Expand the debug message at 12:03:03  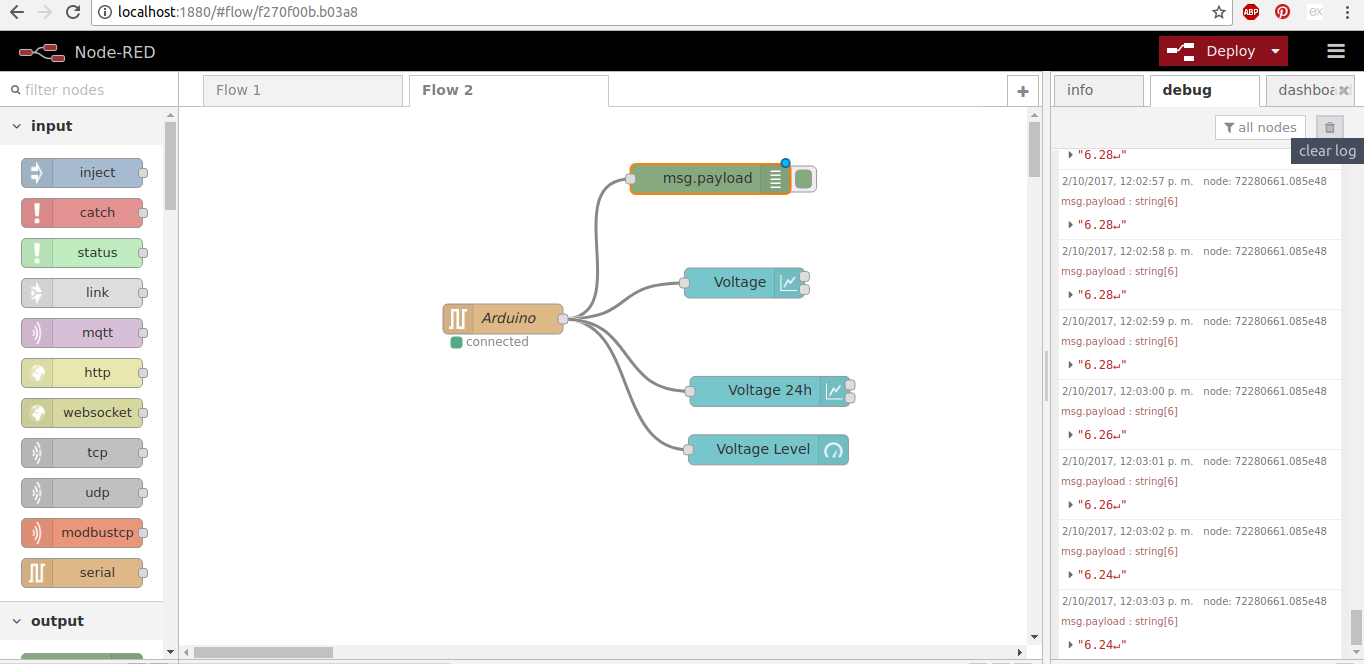coord(1072,644)
